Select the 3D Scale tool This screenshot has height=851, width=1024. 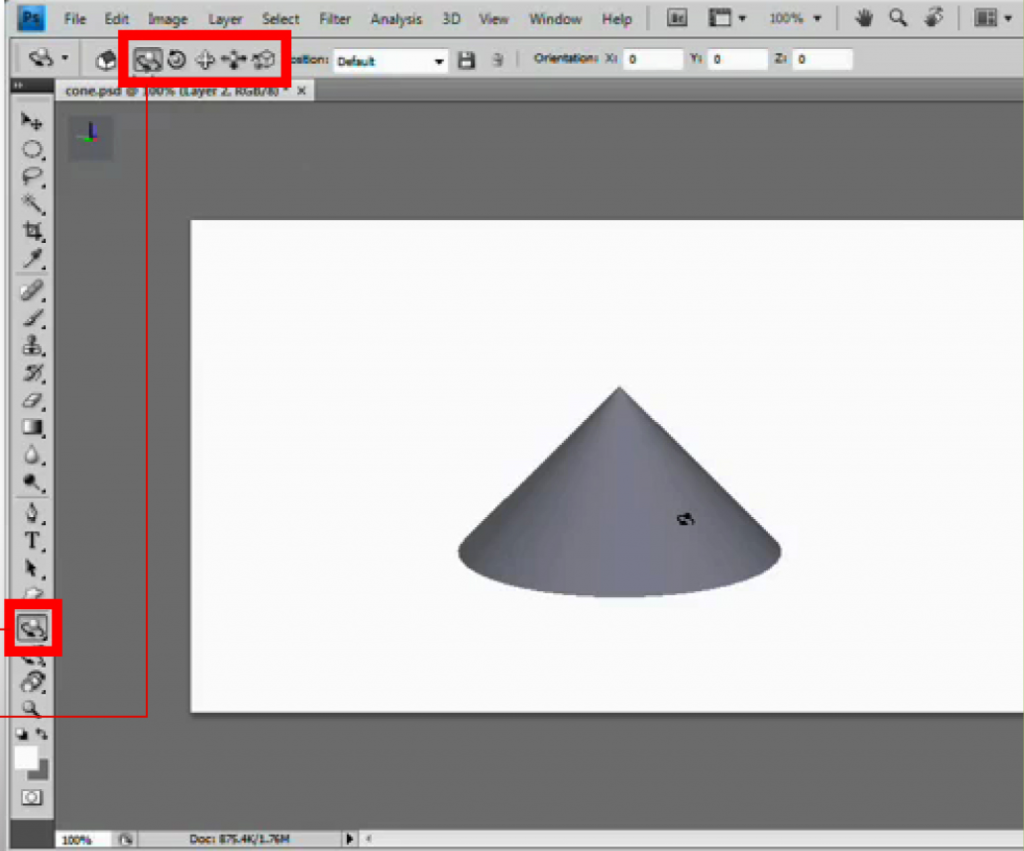click(263, 60)
